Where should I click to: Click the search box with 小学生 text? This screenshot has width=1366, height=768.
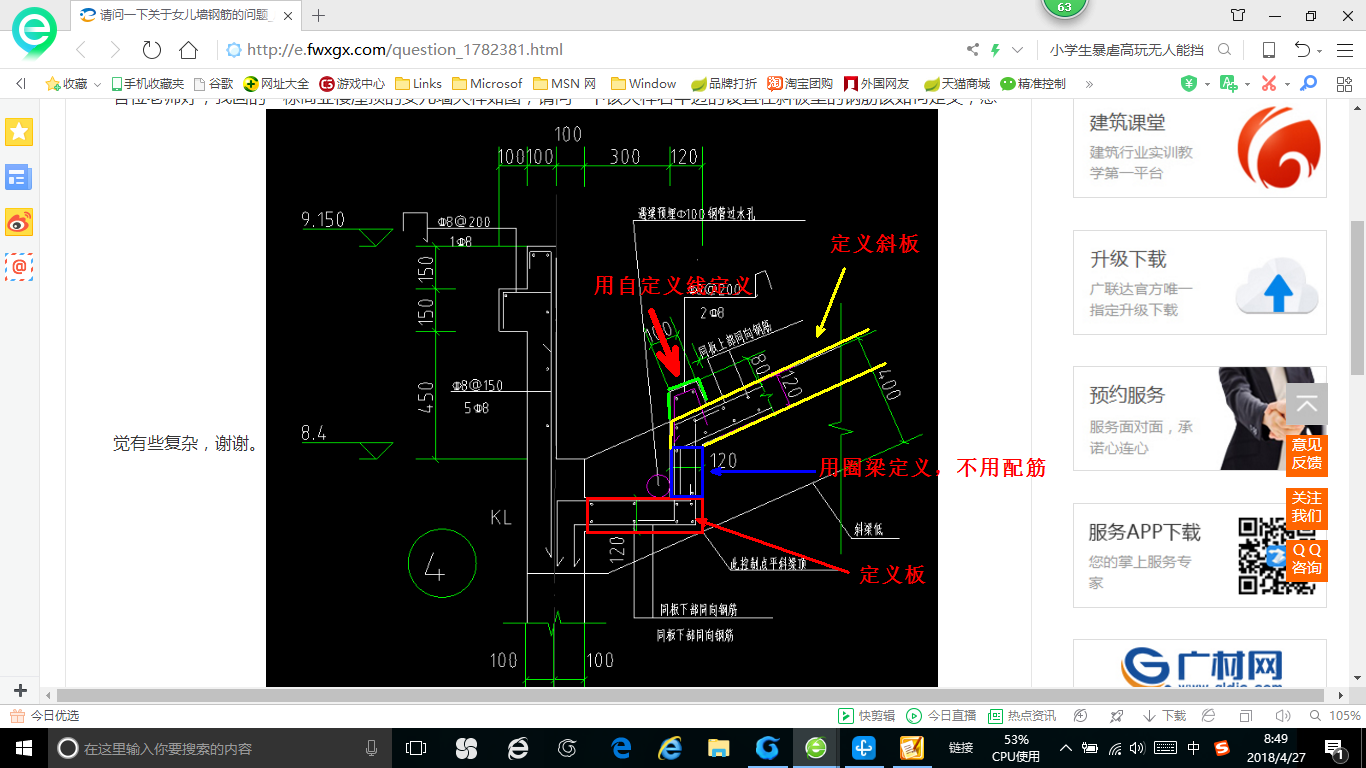[1125, 50]
